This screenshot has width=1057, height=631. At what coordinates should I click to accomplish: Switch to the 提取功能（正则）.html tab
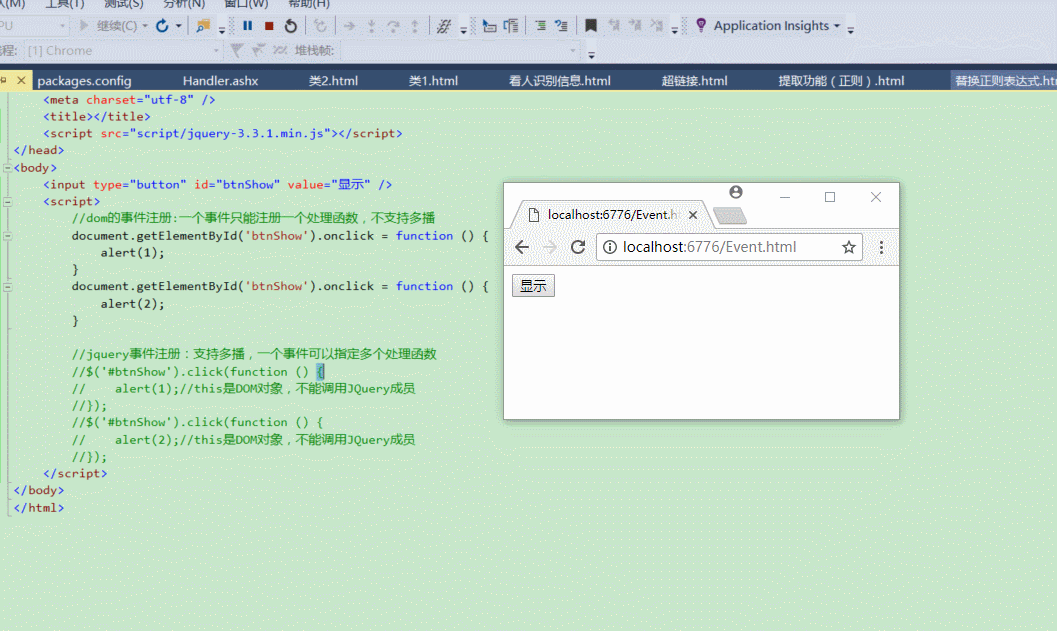tap(841, 81)
